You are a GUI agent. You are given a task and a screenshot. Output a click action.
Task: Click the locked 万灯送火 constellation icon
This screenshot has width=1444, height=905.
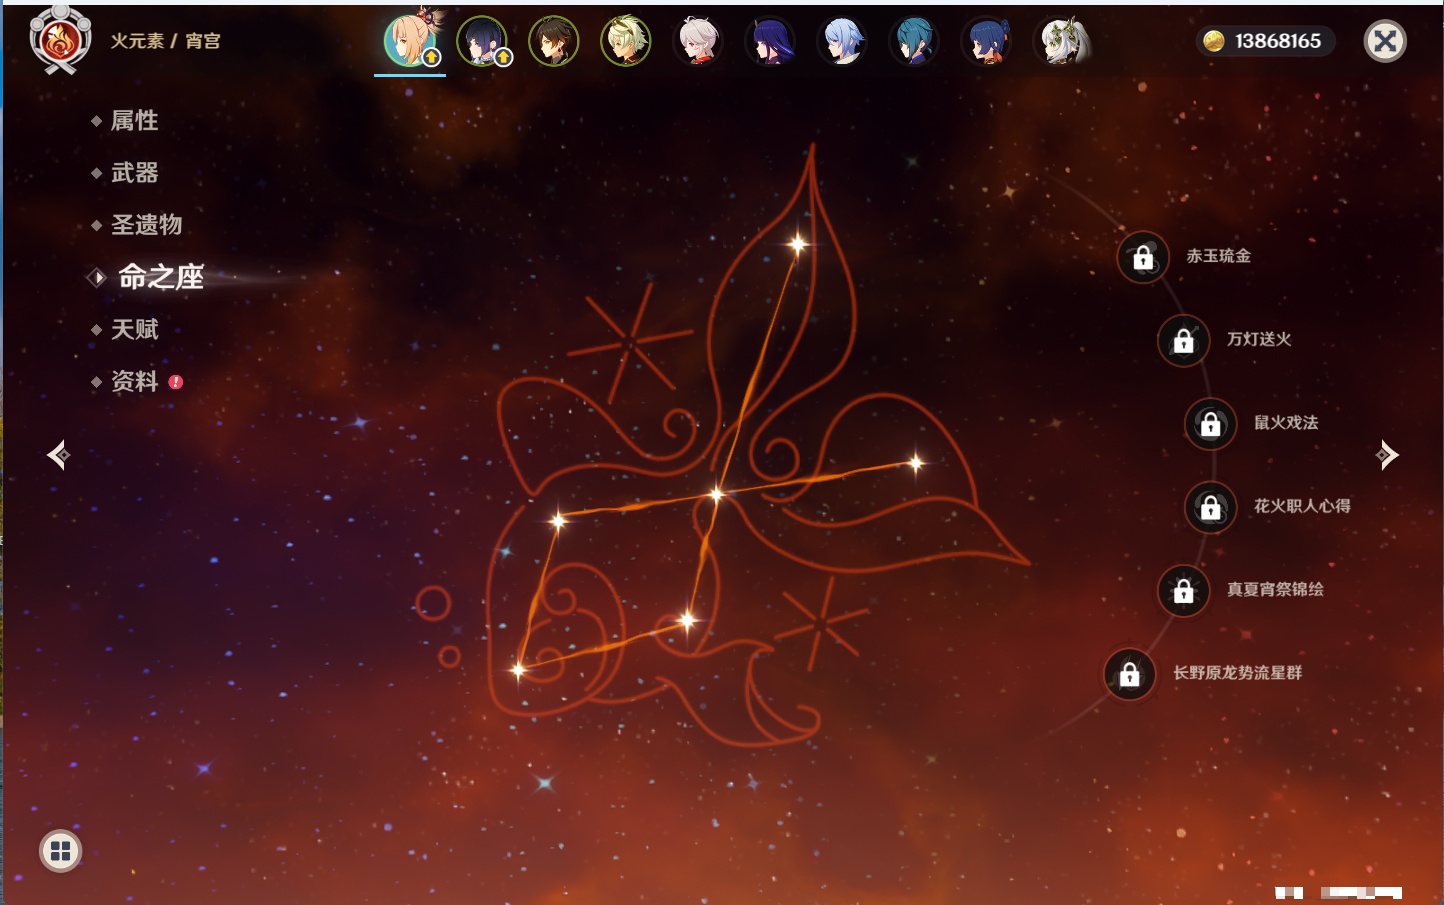coord(1183,340)
